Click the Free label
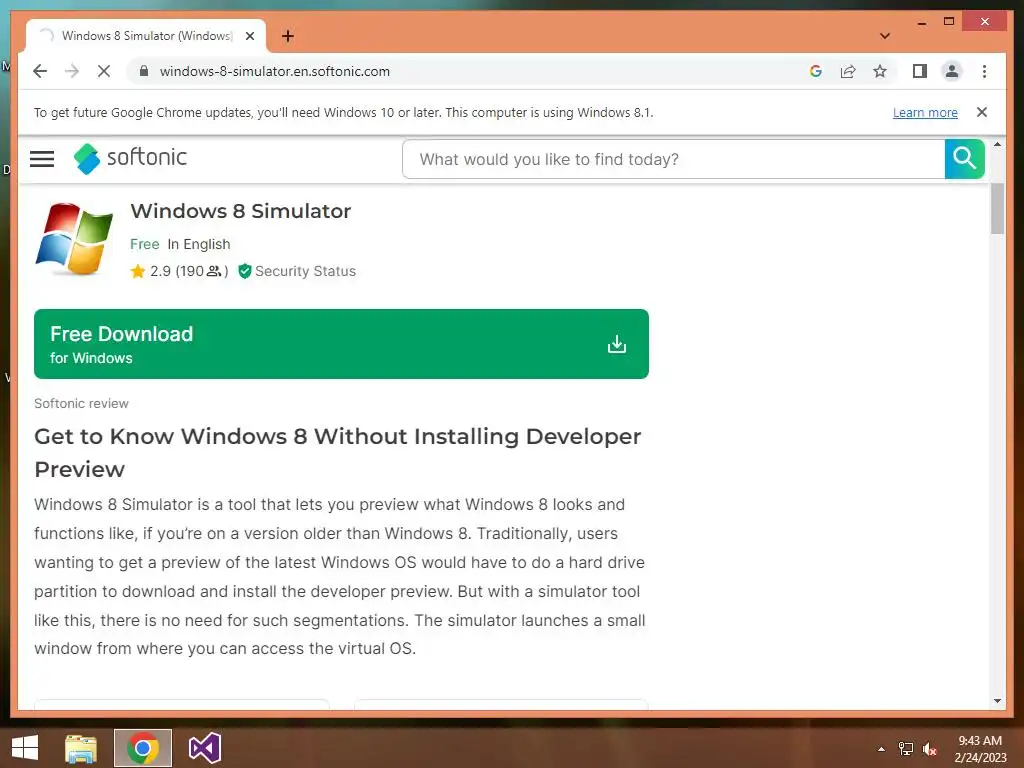1024x768 pixels. pyautogui.click(x=144, y=244)
